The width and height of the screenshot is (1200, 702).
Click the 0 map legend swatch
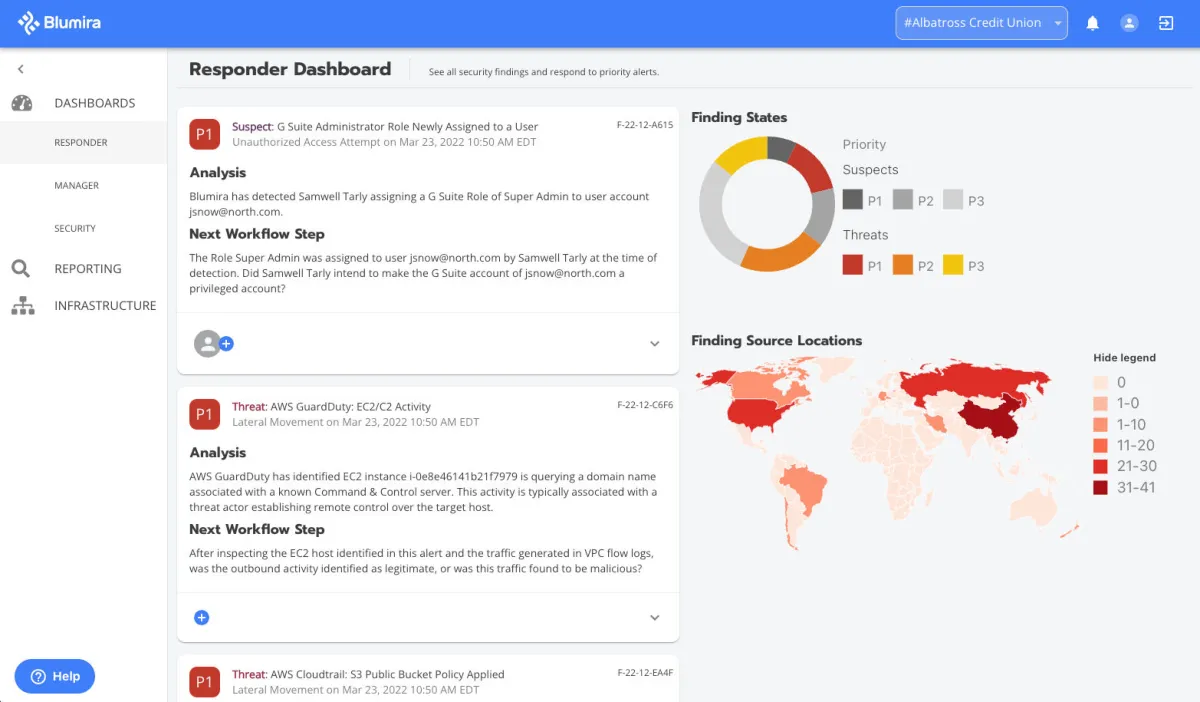(1100, 383)
